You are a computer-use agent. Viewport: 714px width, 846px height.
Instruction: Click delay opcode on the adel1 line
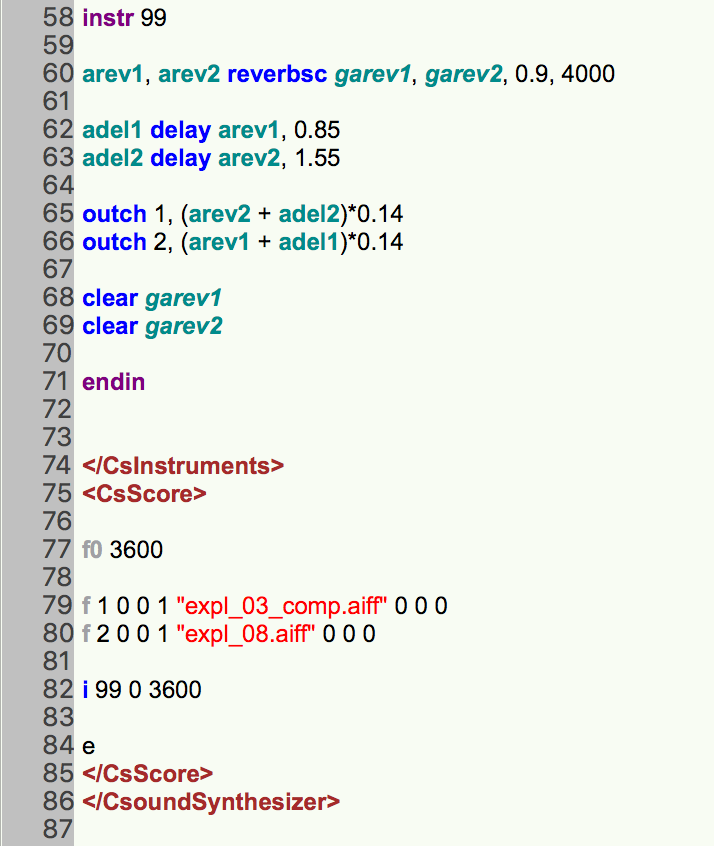point(181,130)
